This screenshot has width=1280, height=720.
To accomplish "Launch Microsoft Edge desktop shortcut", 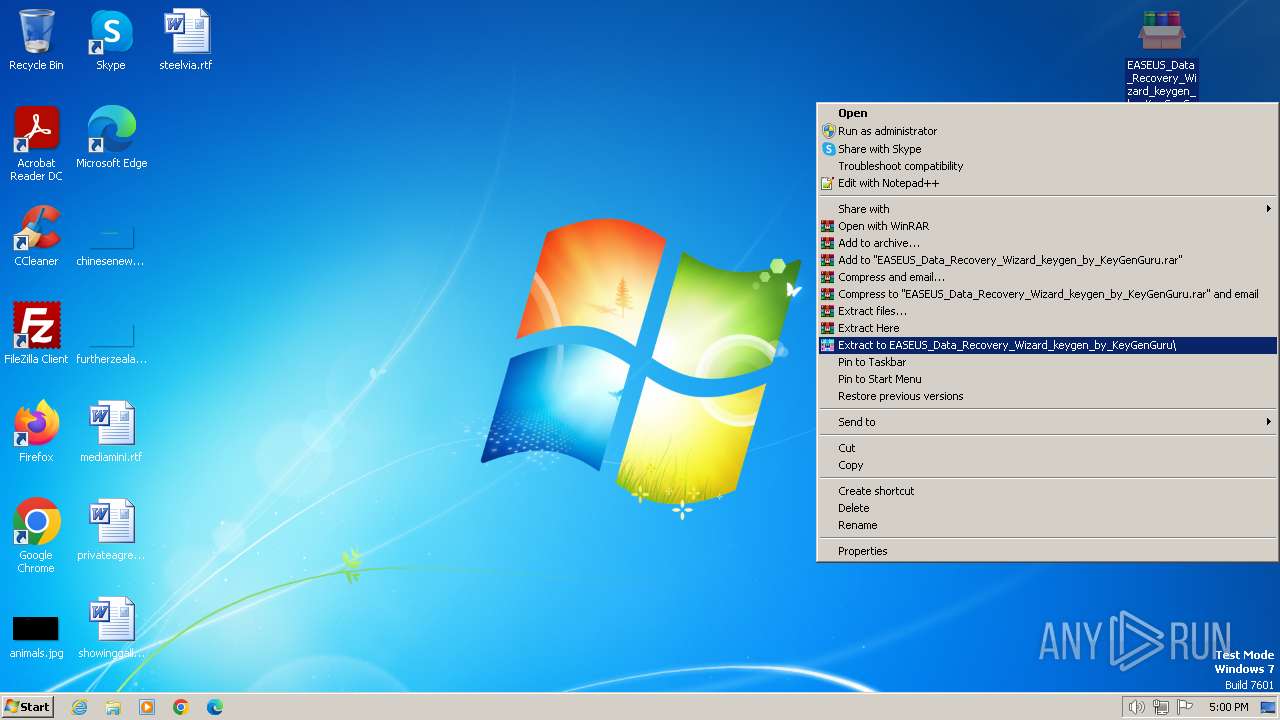I will tap(111, 138).
